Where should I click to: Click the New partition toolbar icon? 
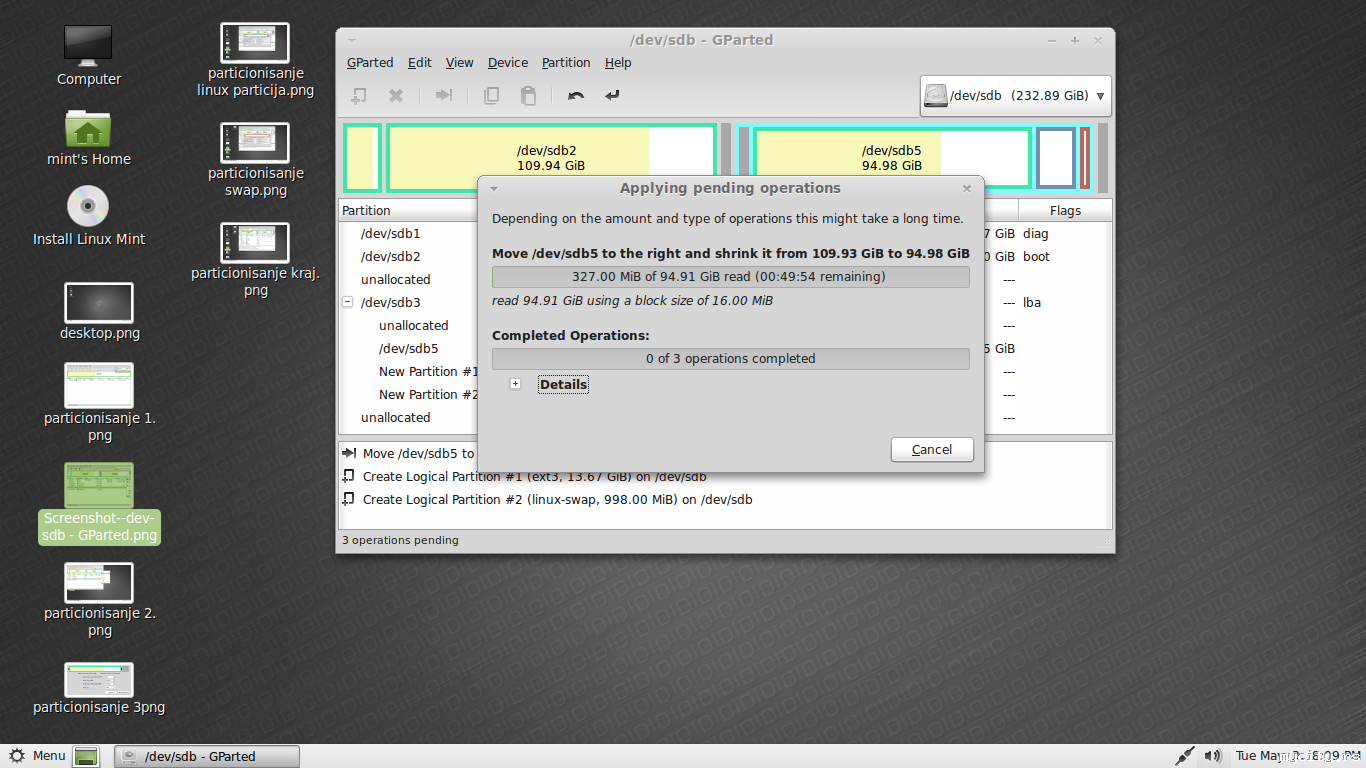(x=358, y=96)
